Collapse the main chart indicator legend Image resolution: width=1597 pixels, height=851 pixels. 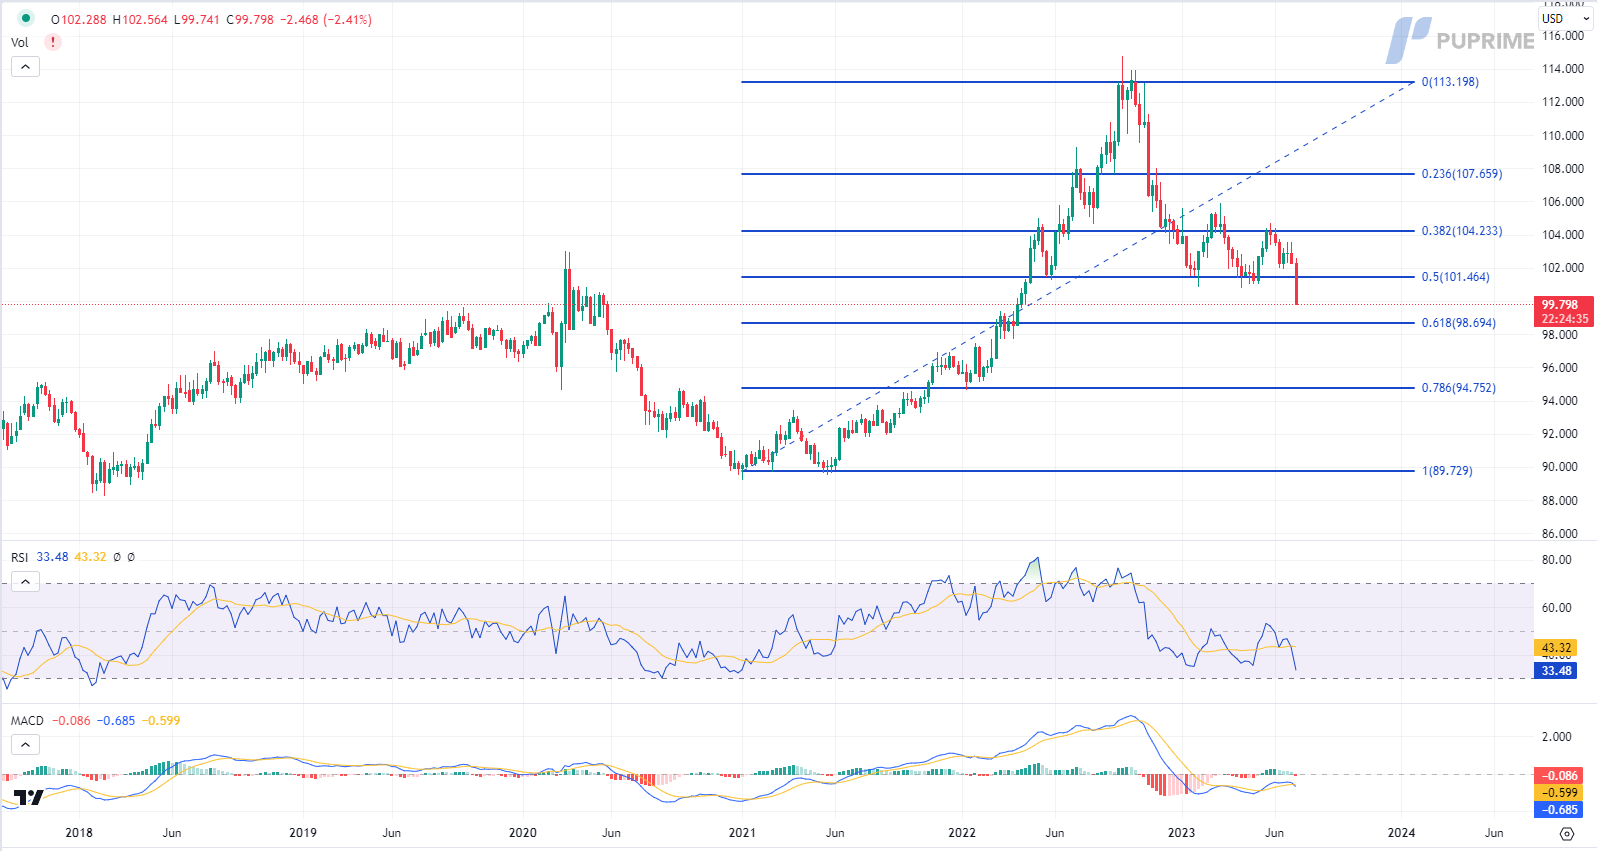coord(25,67)
